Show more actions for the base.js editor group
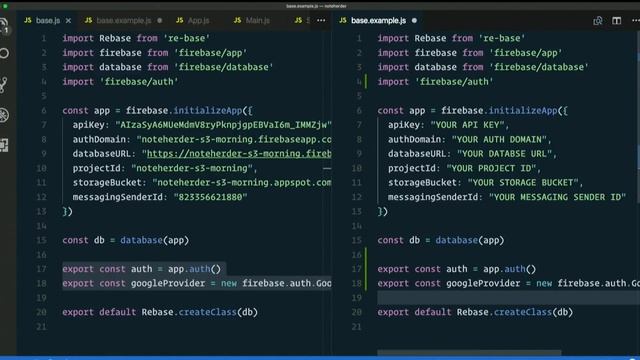Viewport: 640px width, 360px height. (321, 20)
